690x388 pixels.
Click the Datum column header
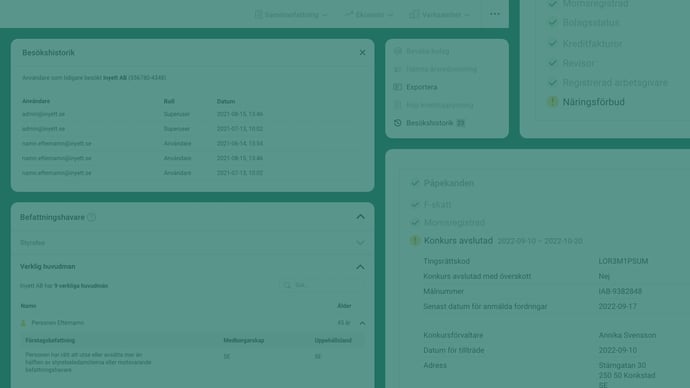(226, 101)
